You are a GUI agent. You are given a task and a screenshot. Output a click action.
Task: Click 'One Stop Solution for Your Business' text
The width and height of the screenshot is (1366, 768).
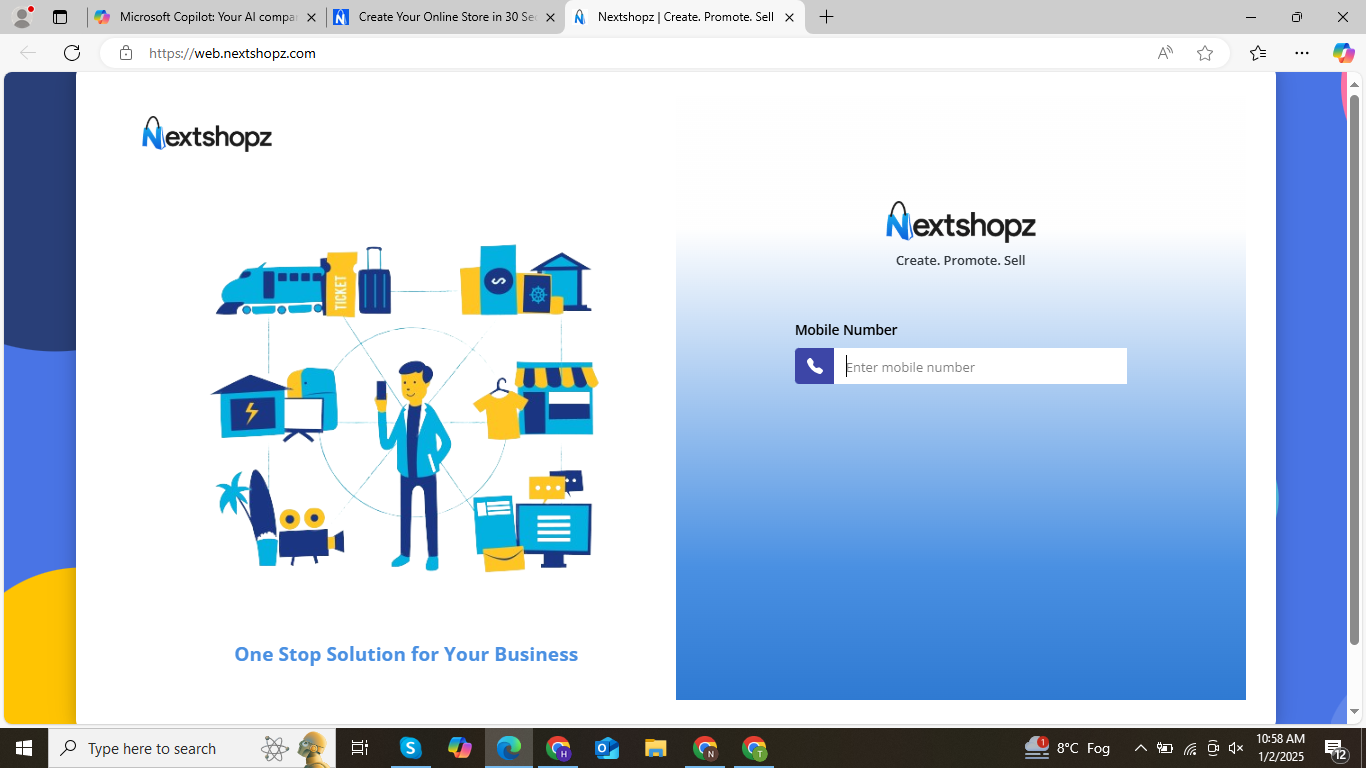coord(406,654)
